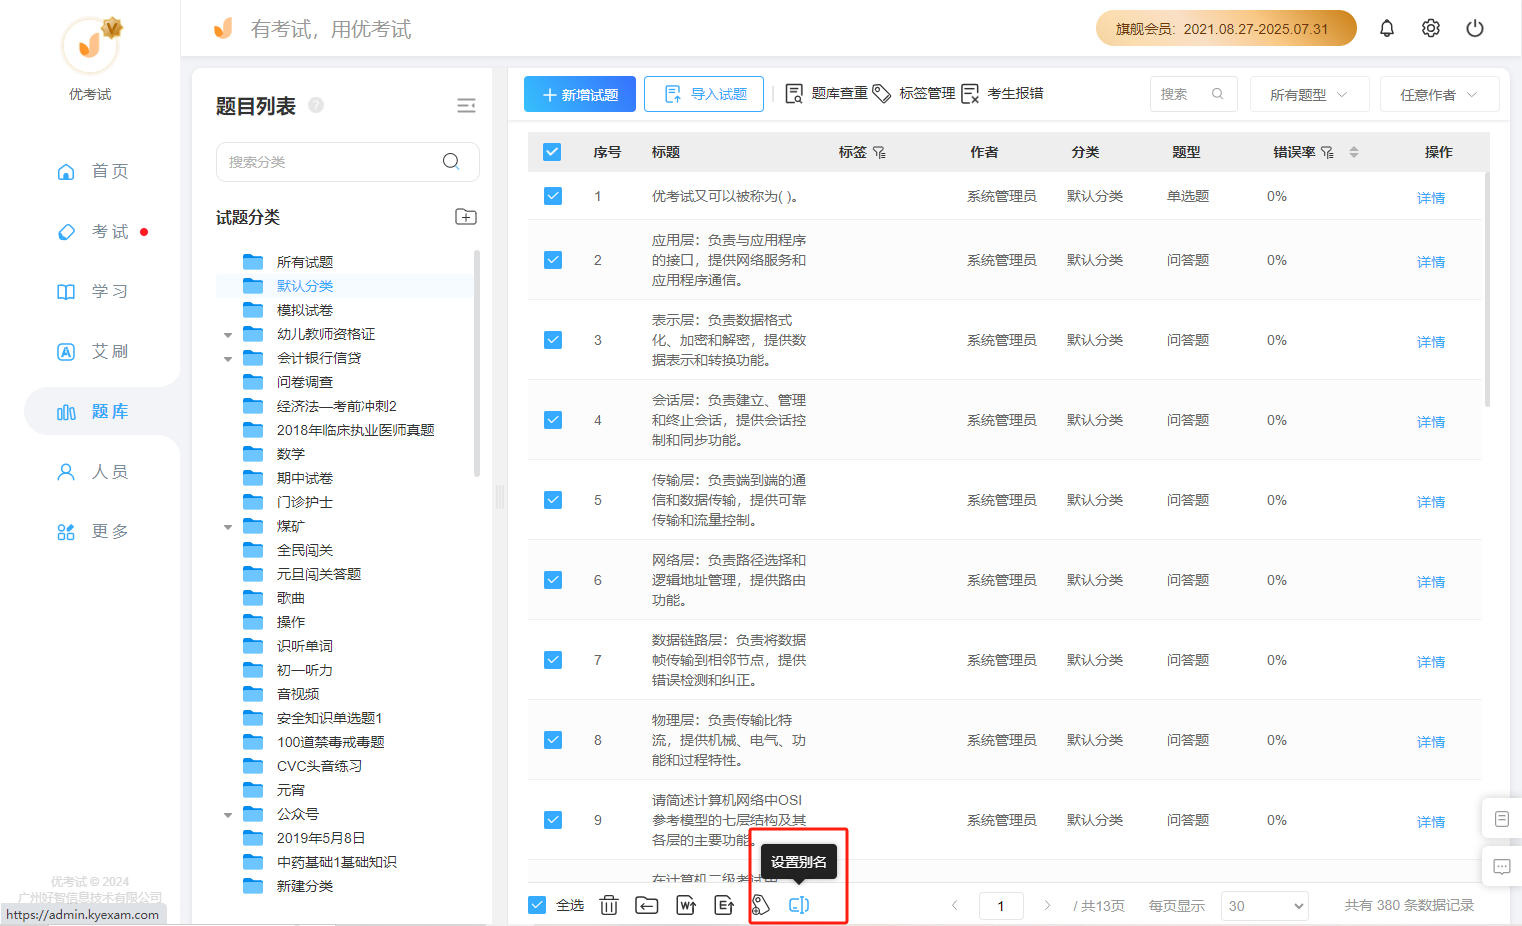Open 考生报错
Viewport: 1522px width, 926px height.
[1002, 93]
